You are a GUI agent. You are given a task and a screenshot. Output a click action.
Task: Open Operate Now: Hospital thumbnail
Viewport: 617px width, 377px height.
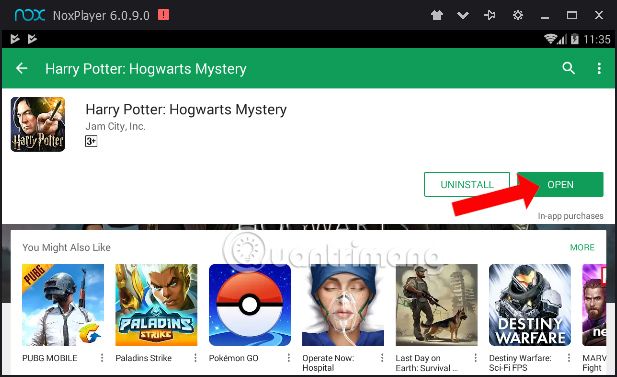click(x=343, y=305)
